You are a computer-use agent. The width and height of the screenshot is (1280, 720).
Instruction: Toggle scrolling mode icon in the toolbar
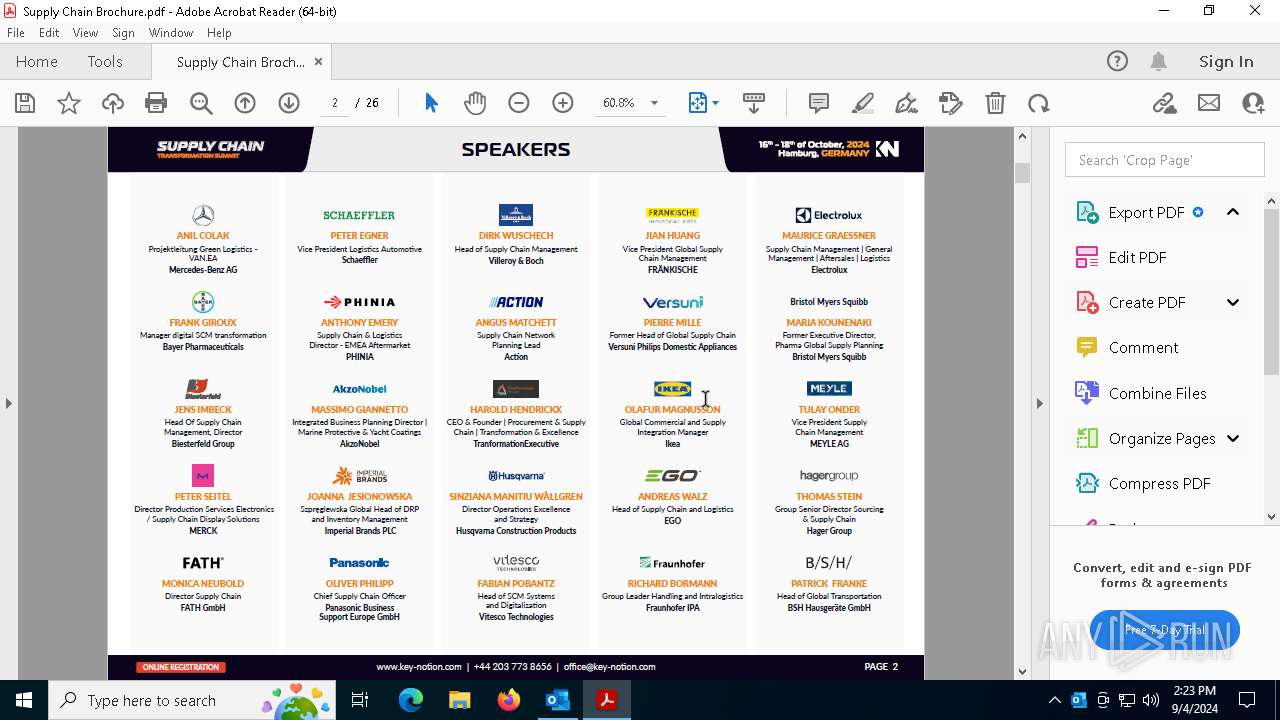(x=754, y=103)
